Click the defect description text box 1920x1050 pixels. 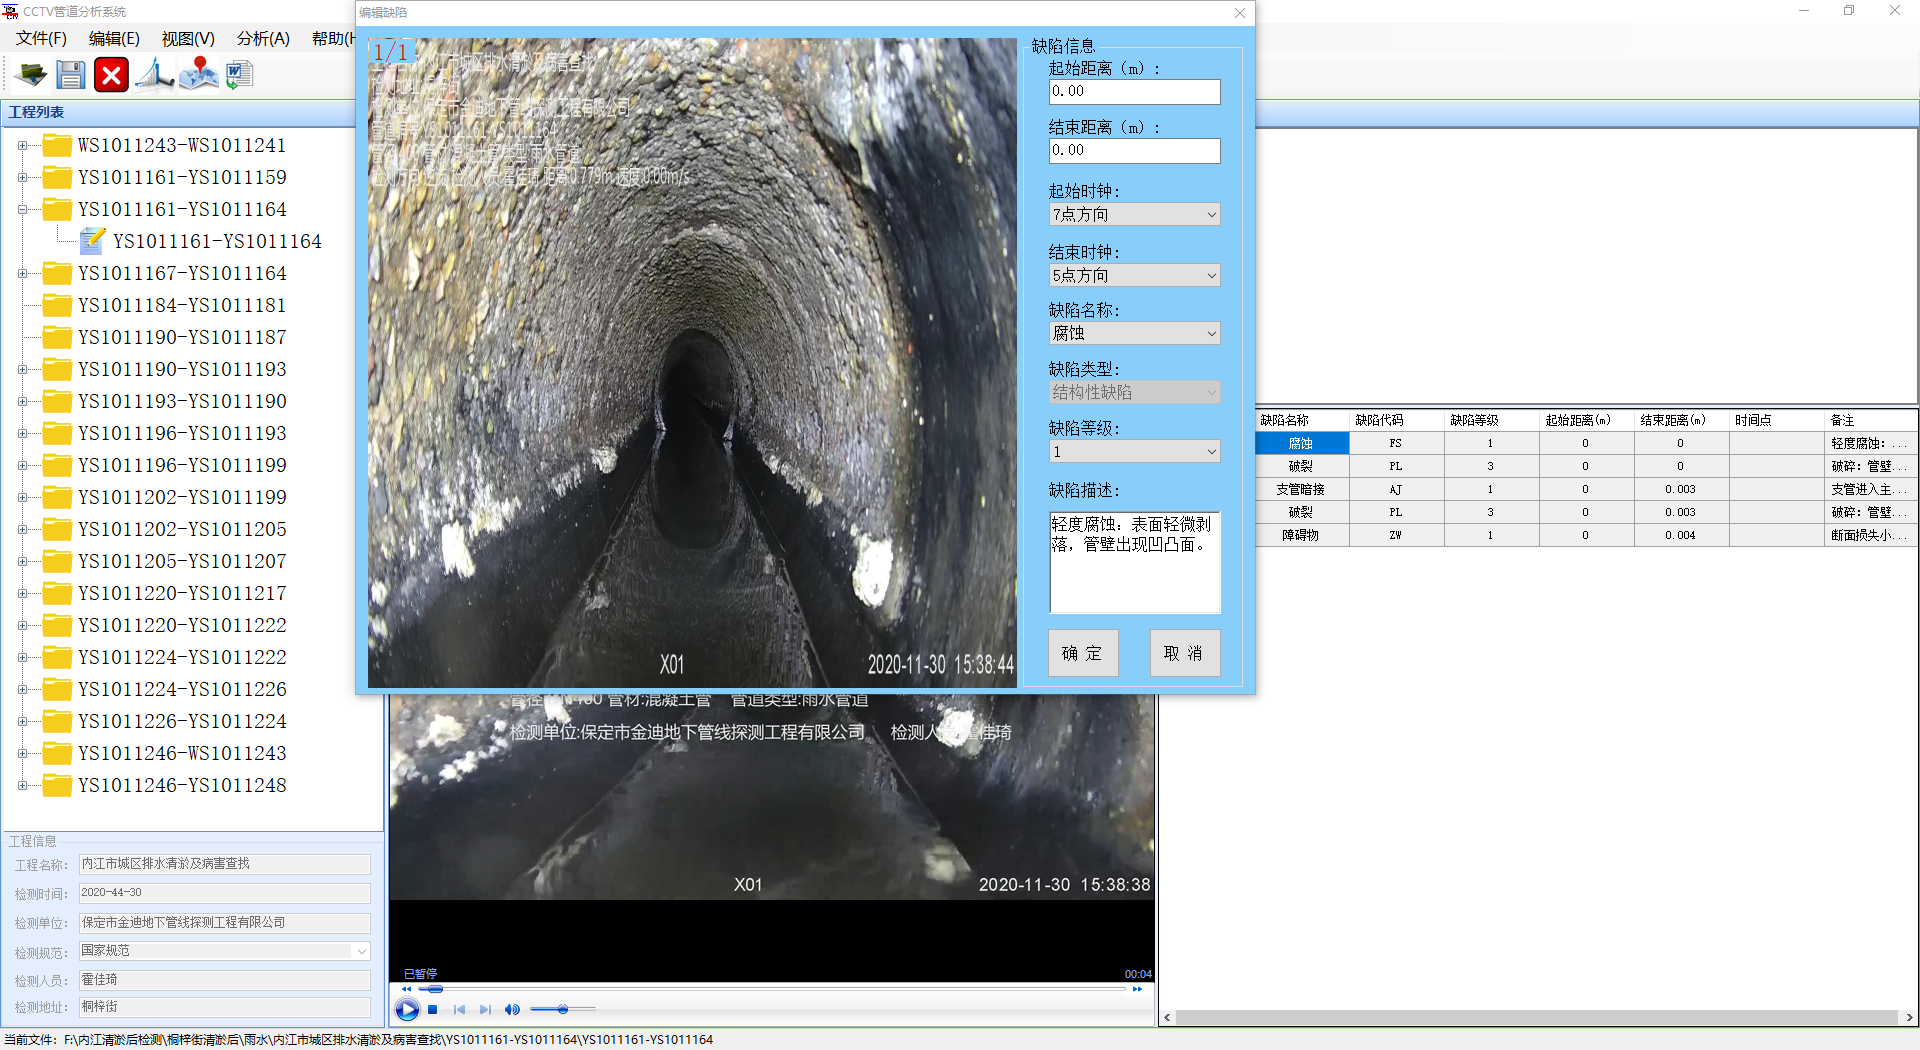pos(1134,562)
